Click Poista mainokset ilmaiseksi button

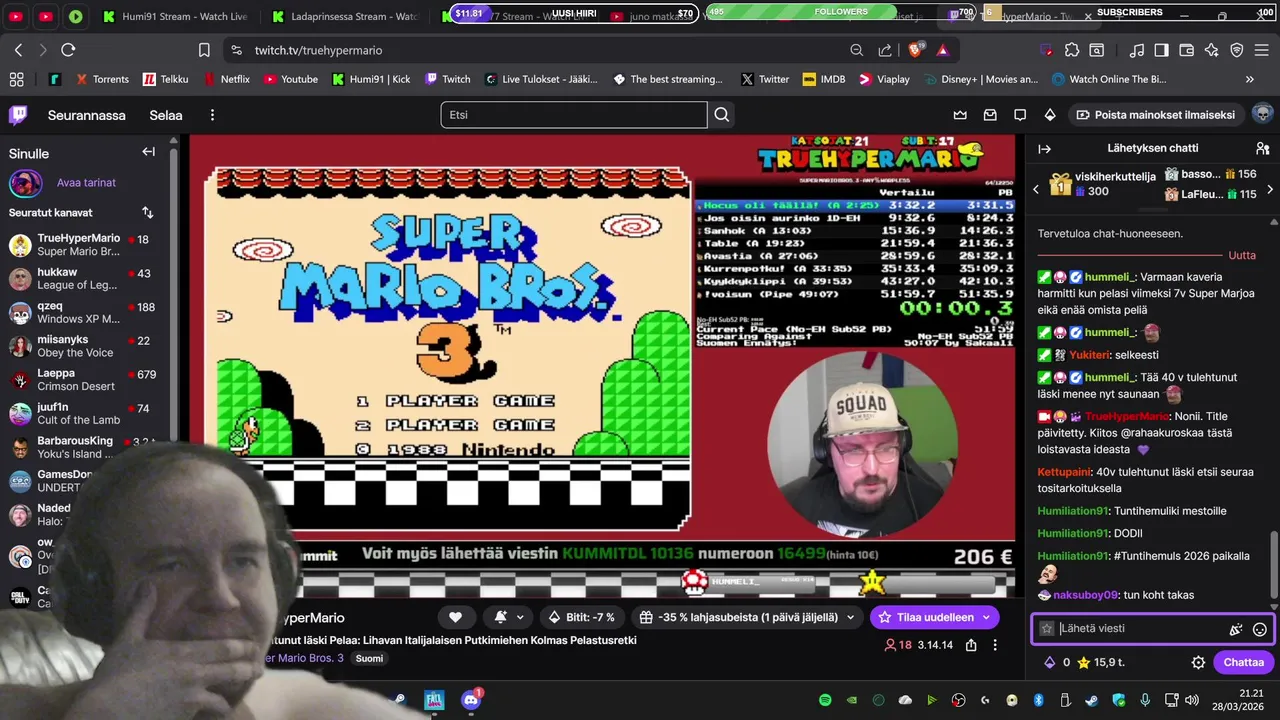(1157, 115)
